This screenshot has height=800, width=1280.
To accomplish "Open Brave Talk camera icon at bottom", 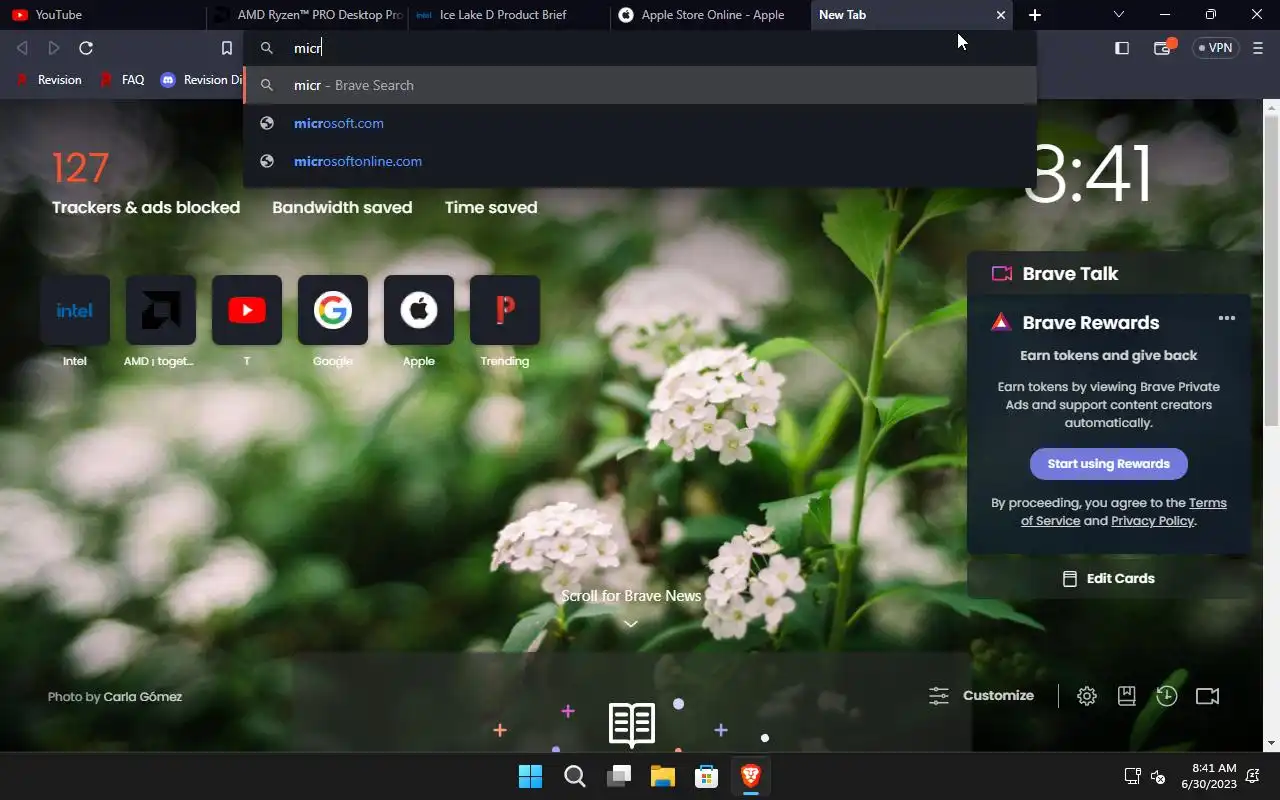I will pyautogui.click(x=1207, y=696).
